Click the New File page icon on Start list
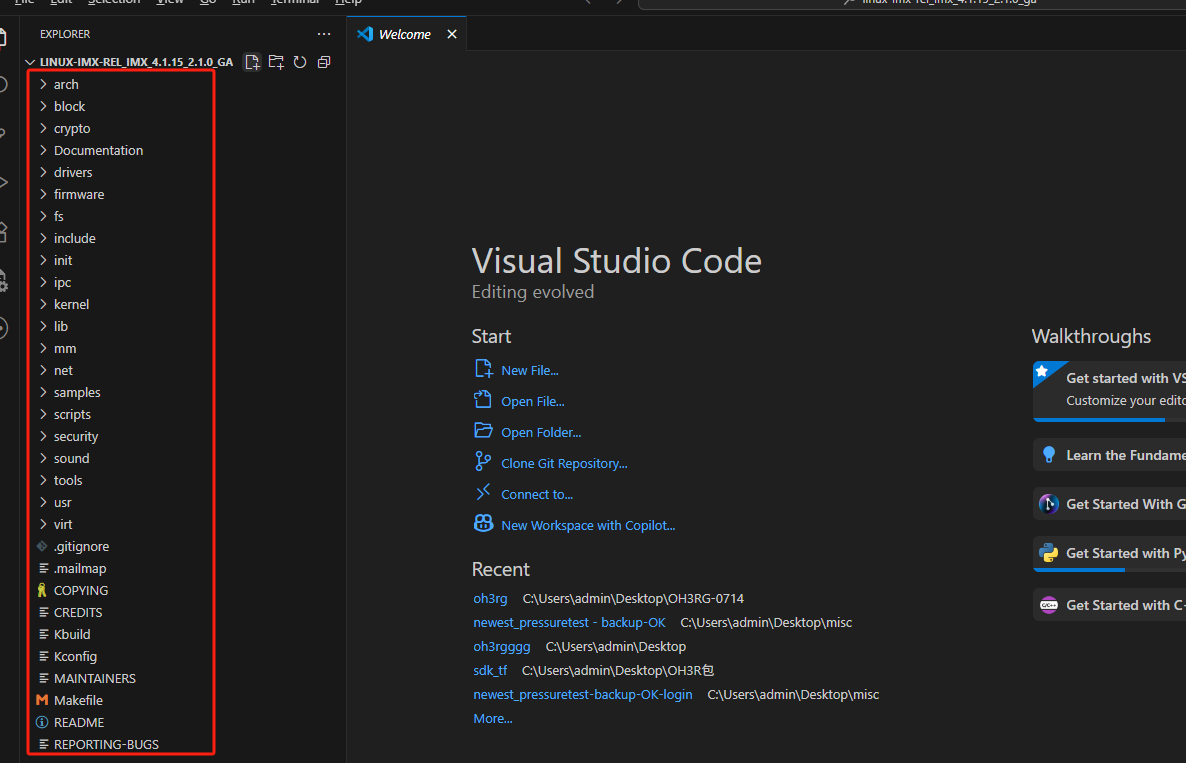Screen dimensions: 1186x763 [x=483, y=369]
